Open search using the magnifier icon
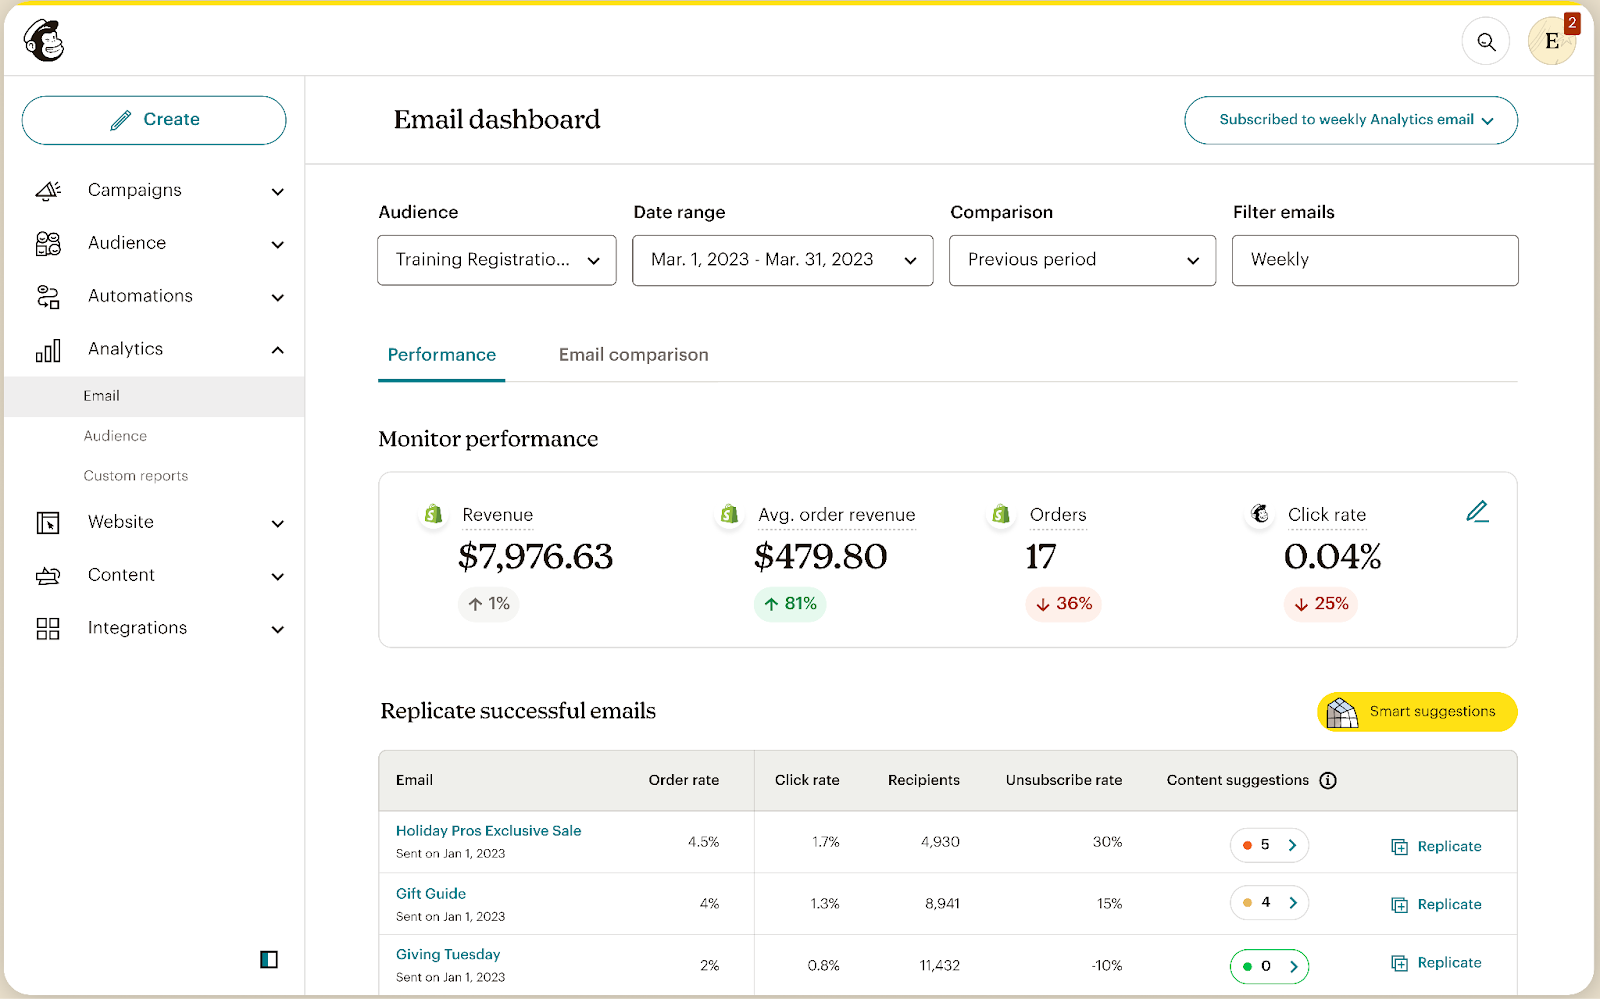Viewport: 1600px width, 999px height. pos(1485,40)
